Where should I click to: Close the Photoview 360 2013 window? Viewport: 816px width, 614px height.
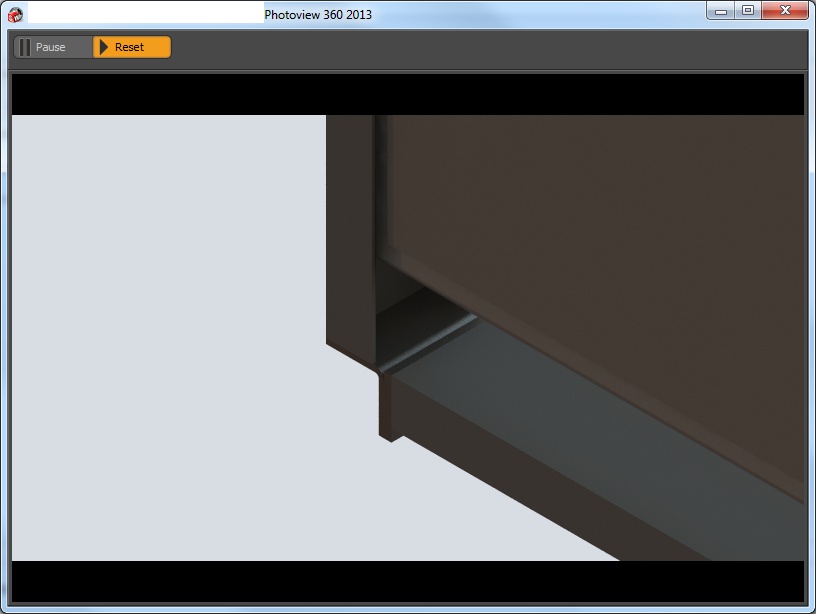pyautogui.click(x=785, y=11)
